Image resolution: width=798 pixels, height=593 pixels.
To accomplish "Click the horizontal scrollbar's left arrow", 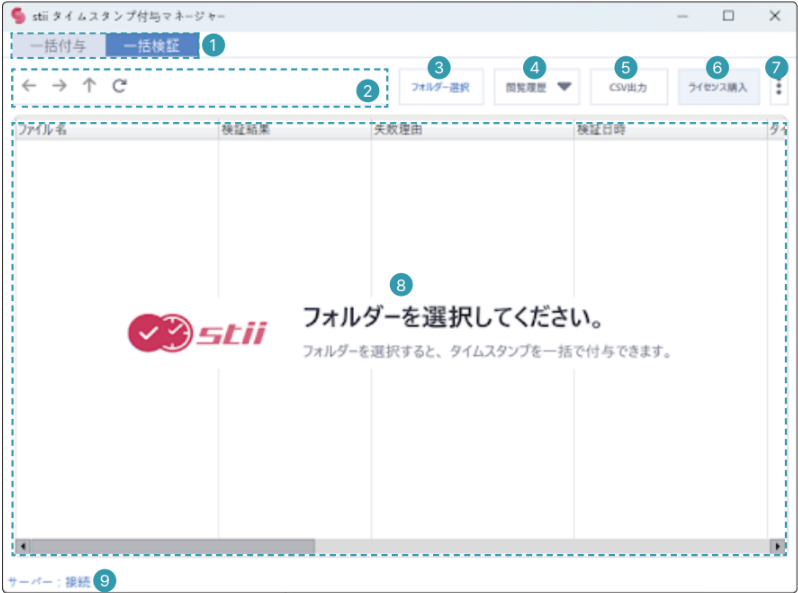I will tap(23, 547).
